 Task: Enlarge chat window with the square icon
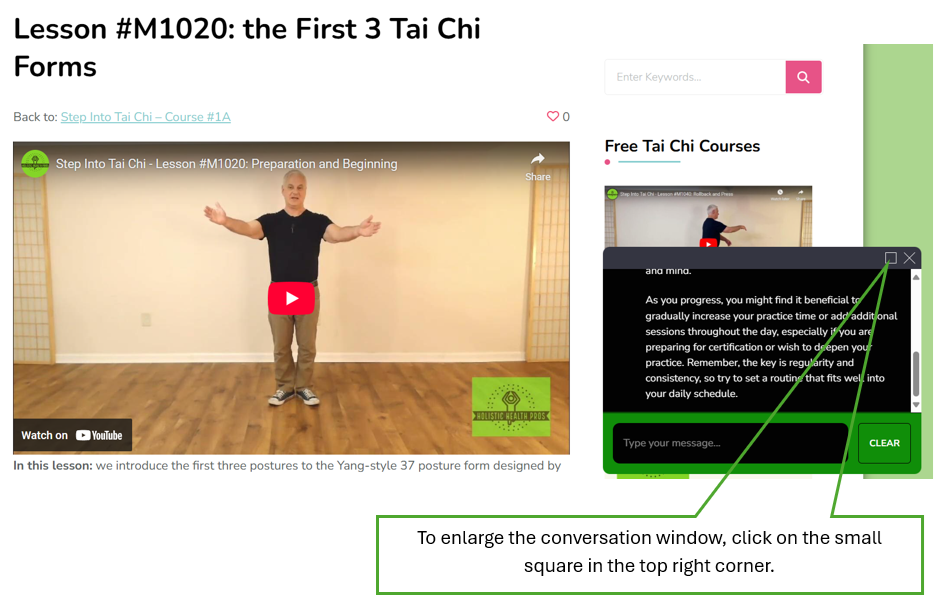pos(890,258)
